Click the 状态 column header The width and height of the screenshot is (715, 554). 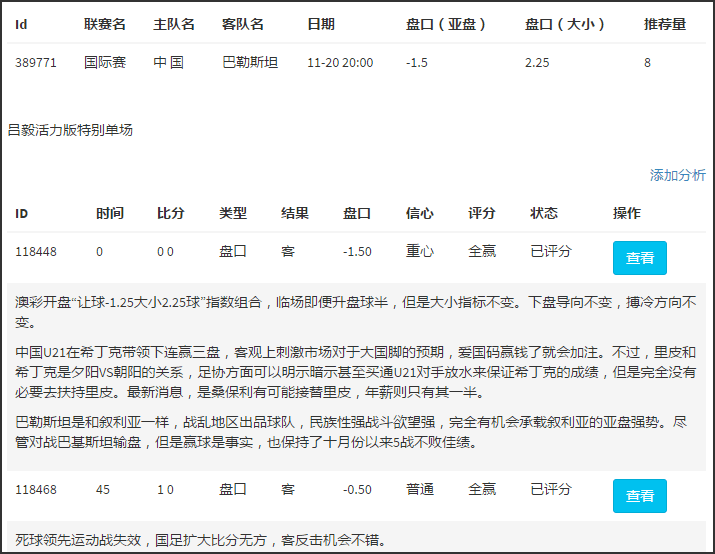(x=544, y=213)
